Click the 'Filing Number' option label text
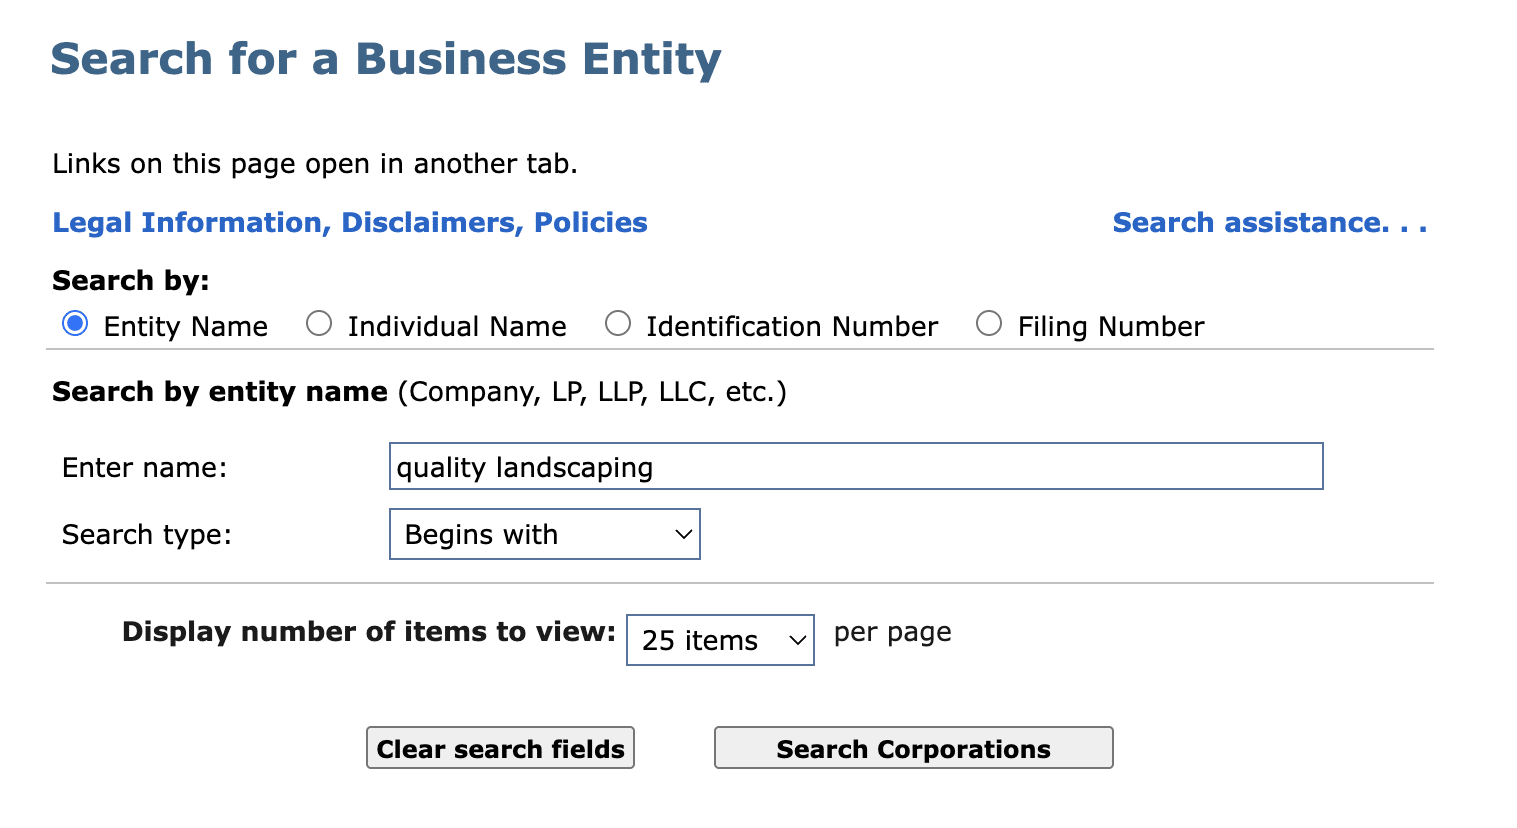 (x=1111, y=327)
